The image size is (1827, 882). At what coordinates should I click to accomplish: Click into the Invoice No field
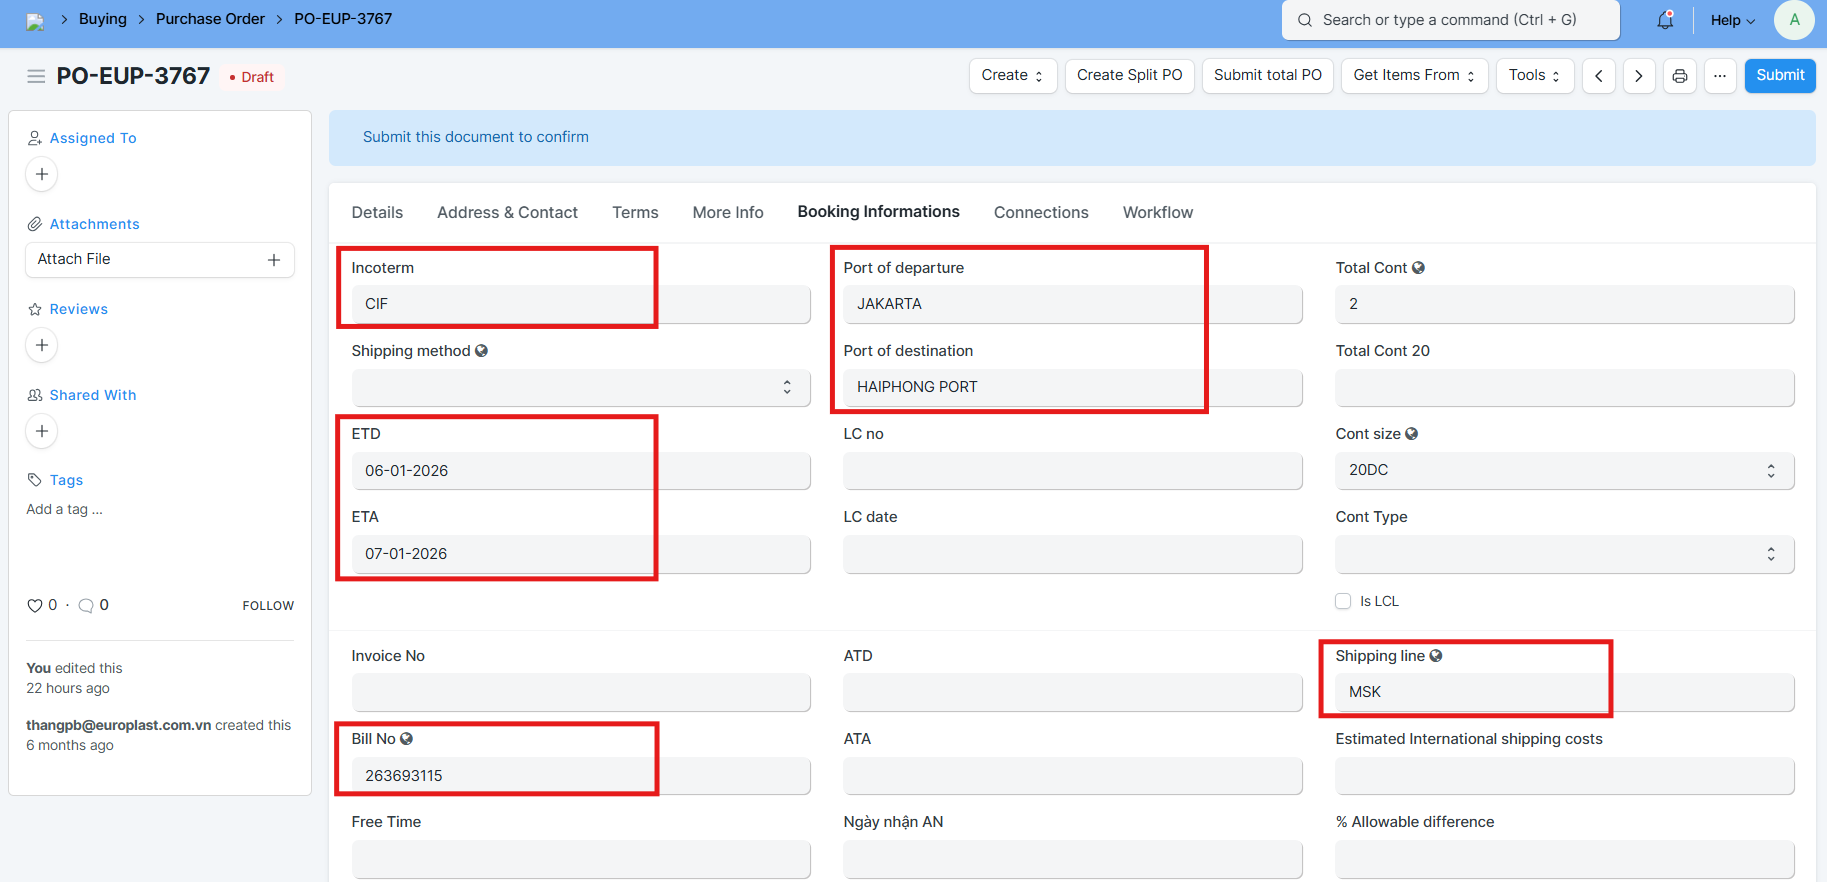[580, 692]
